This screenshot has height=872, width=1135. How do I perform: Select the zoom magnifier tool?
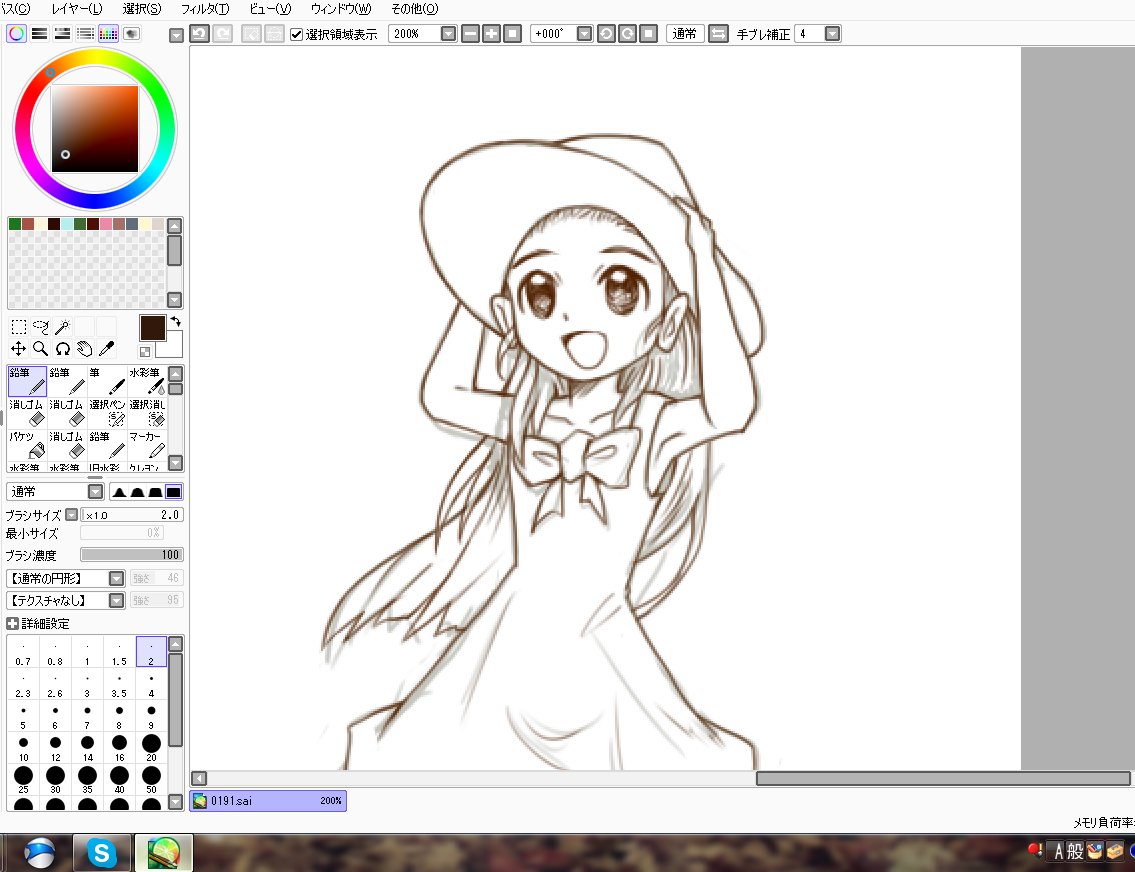pyautogui.click(x=41, y=349)
